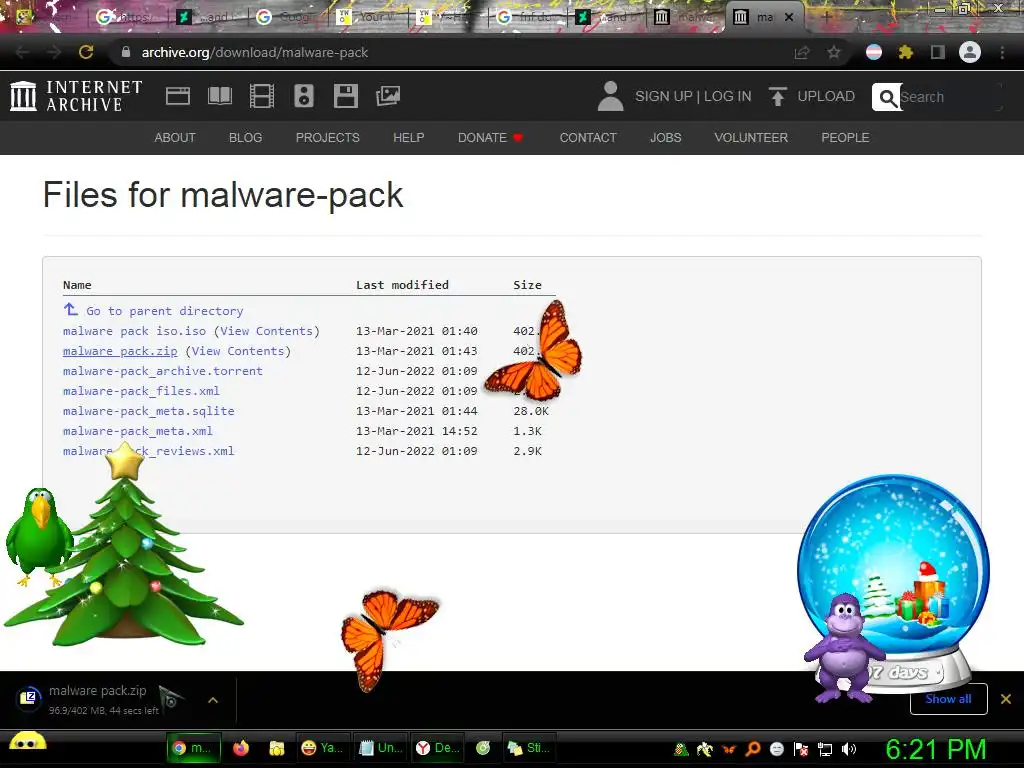Click the Firefox icon in the taskbar
Image resolution: width=1024 pixels, height=768 pixels.
coord(240,748)
